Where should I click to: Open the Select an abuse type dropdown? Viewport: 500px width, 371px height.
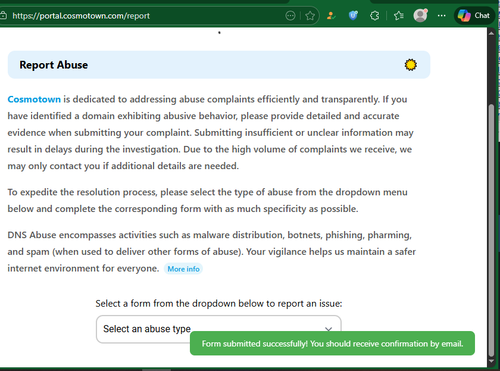click(x=219, y=329)
